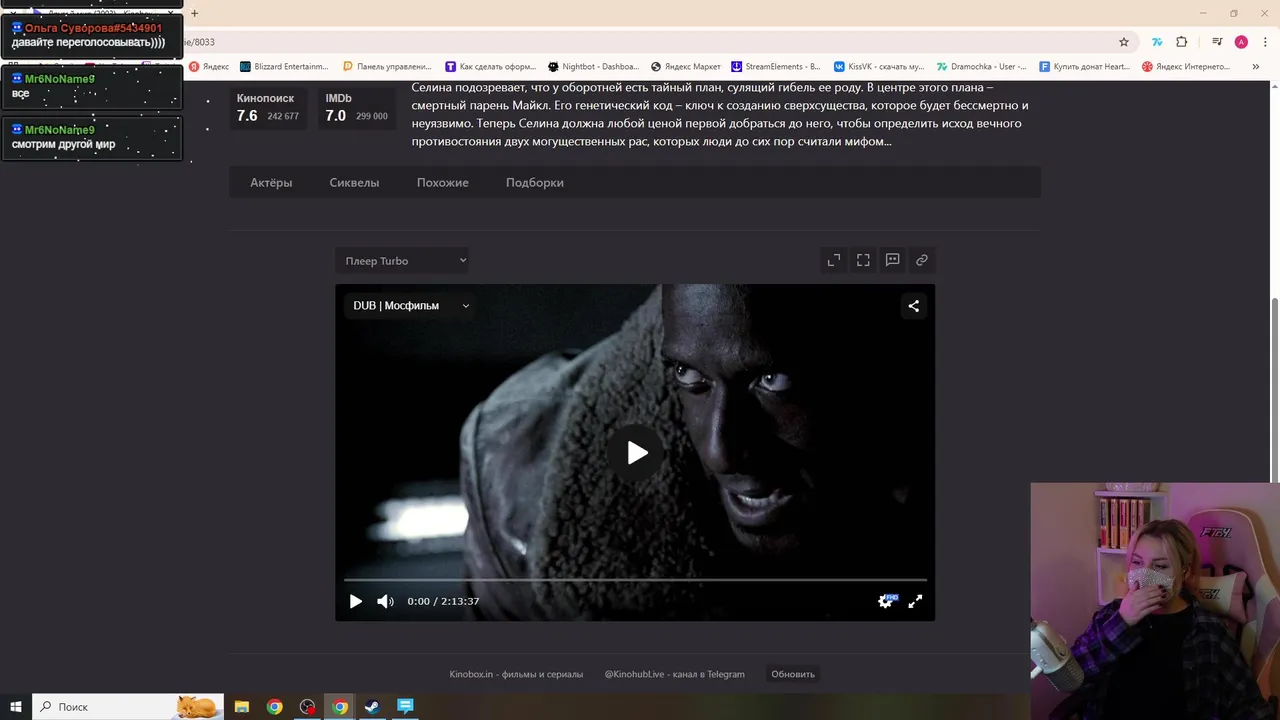This screenshot has height=720, width=1280.
Task: Open the Панель управления bookmark
Action: click(x=387, y=67)
